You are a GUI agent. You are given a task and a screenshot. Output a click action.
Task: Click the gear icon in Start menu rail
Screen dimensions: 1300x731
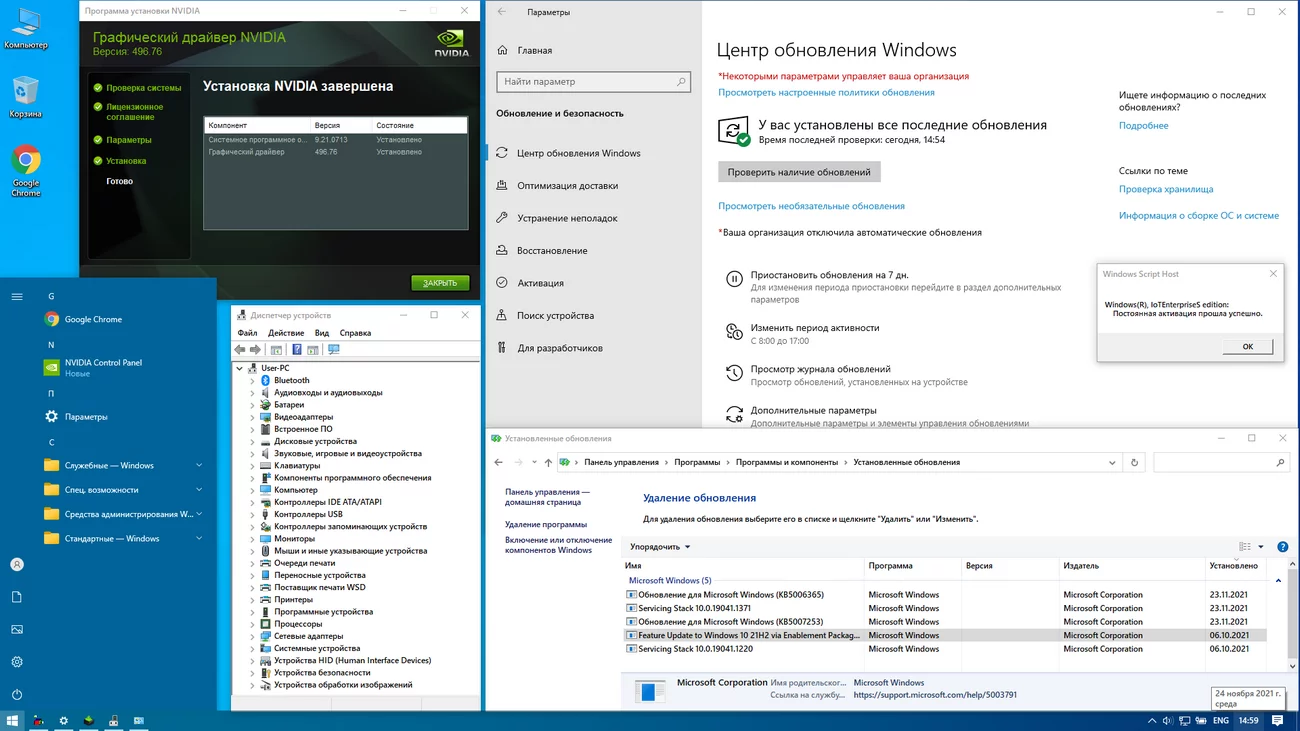(17, 662)
